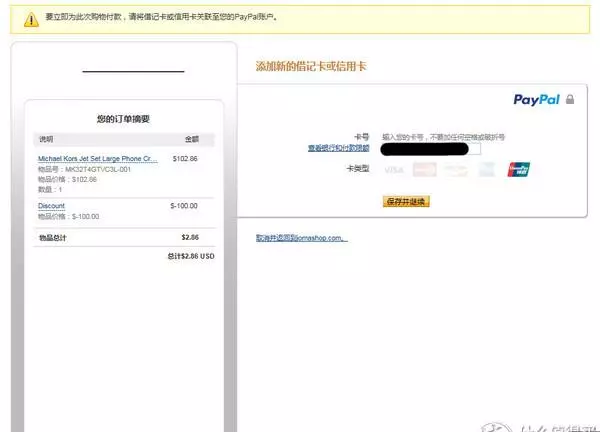Click the 添加新的借记卡或信用卡 heading

click(x=311, y=66)
